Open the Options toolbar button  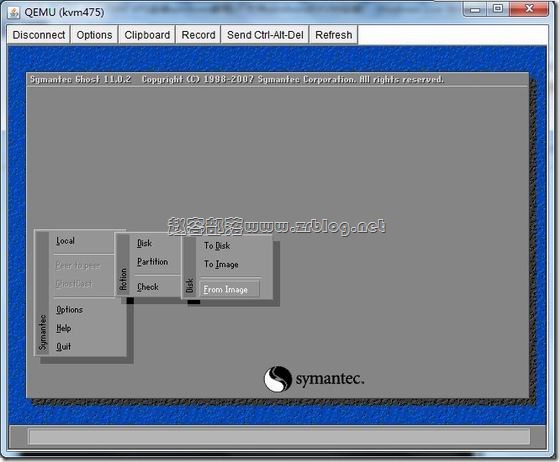tap(94, 35)
